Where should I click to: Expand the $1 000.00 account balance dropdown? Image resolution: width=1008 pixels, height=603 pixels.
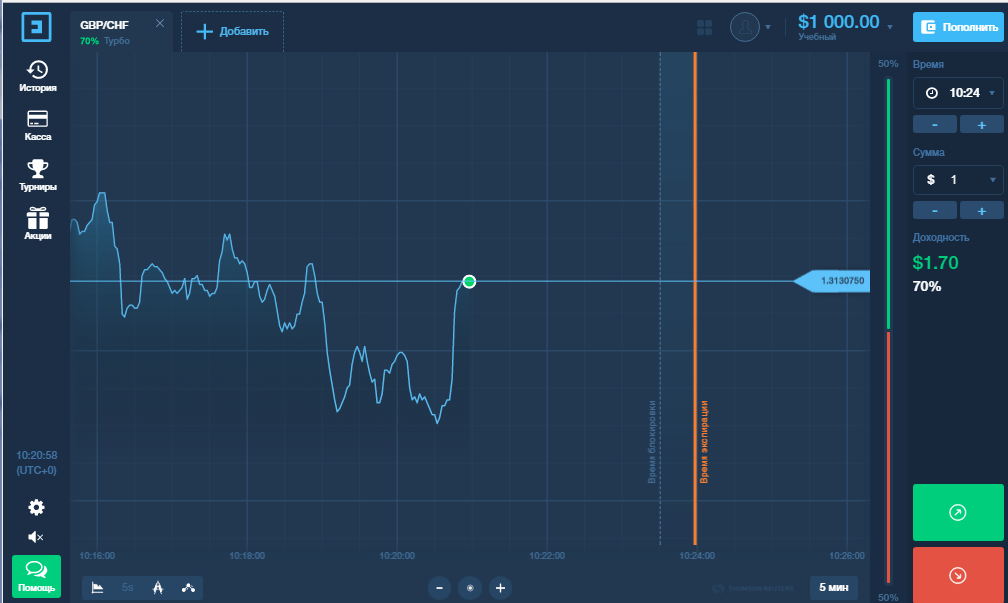click(x=845, y=27)
